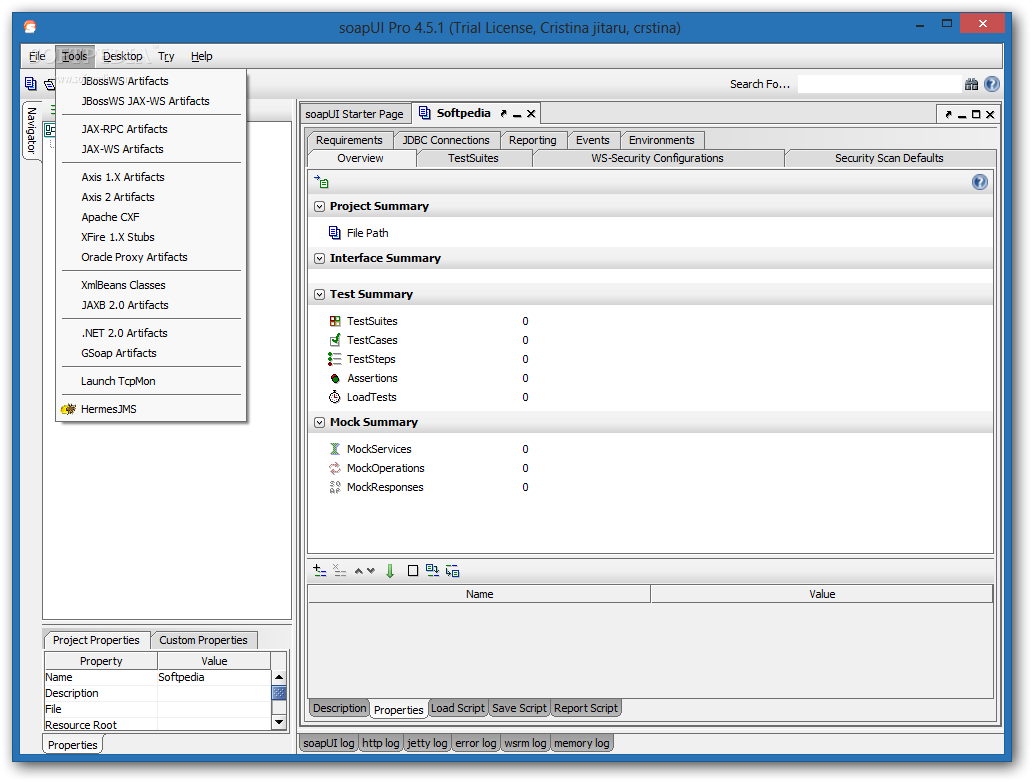This screenshot has width=1032, height=782.
Task: Click the MockServices icon
Action: tap(334, 449)
